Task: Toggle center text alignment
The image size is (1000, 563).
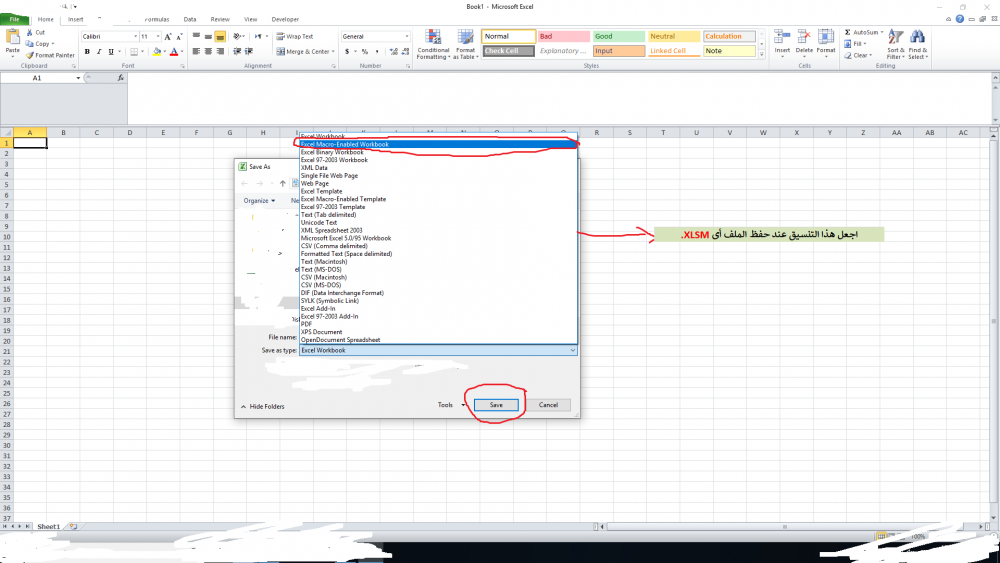Action: click(x=208, y=52)
